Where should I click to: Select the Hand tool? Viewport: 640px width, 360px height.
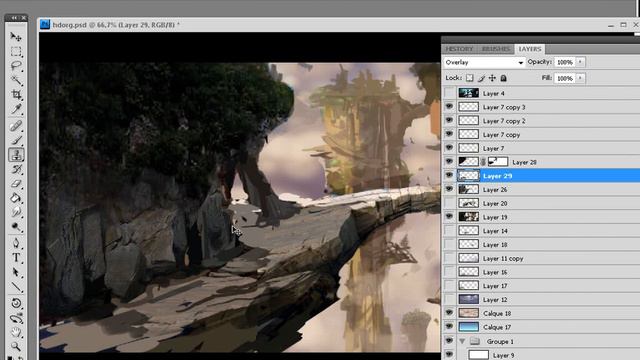click(16, 332)
